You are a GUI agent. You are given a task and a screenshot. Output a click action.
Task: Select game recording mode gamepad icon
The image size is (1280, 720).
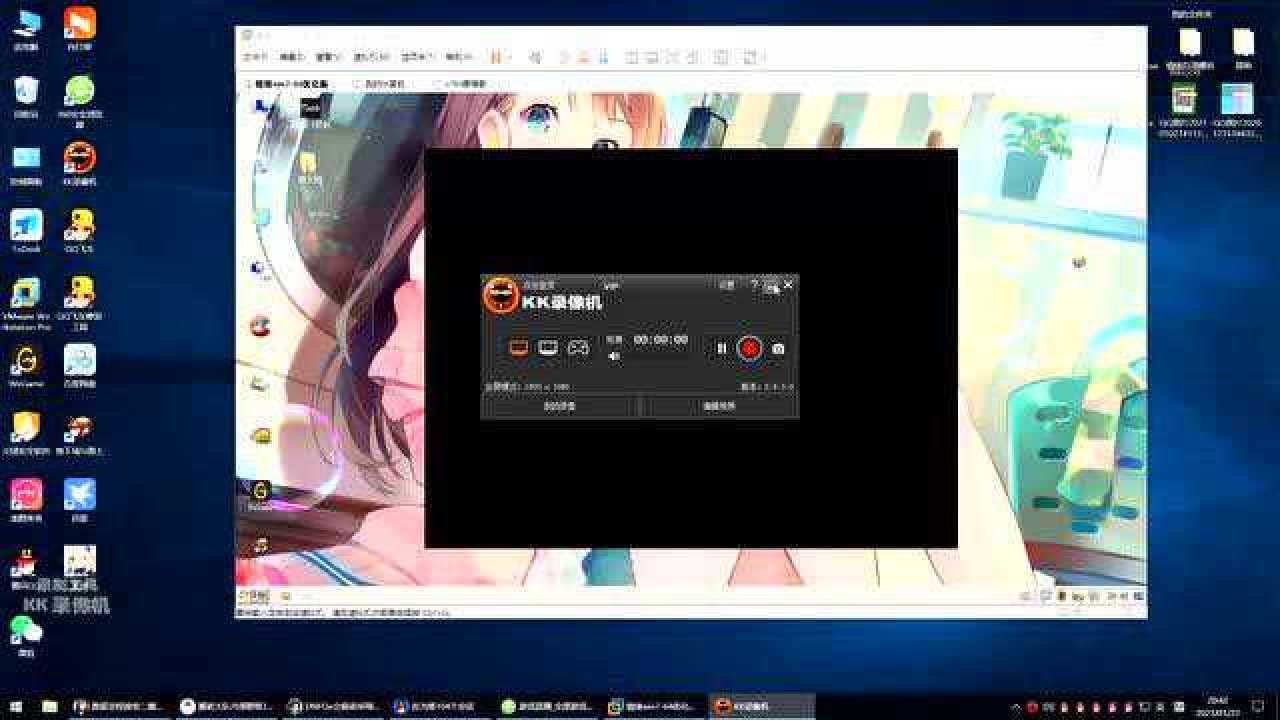click(578, 347)
